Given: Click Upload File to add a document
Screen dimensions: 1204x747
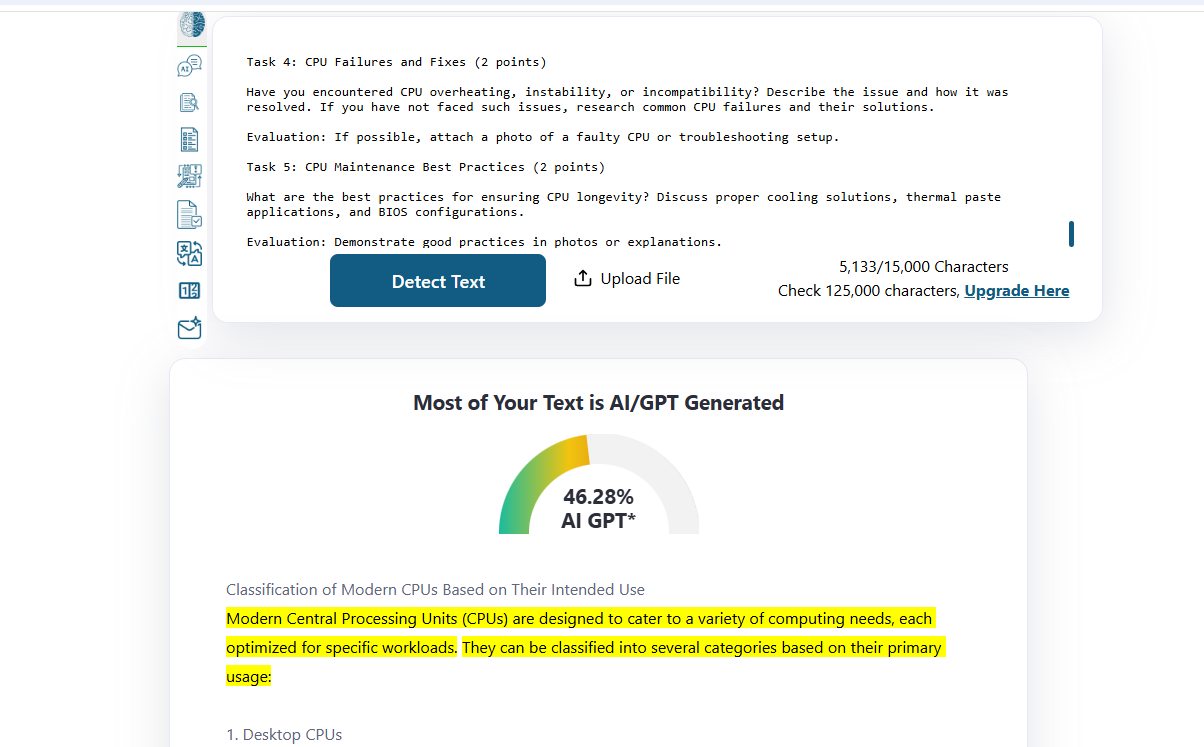Looking at the screenshot, I should (627, 279).
